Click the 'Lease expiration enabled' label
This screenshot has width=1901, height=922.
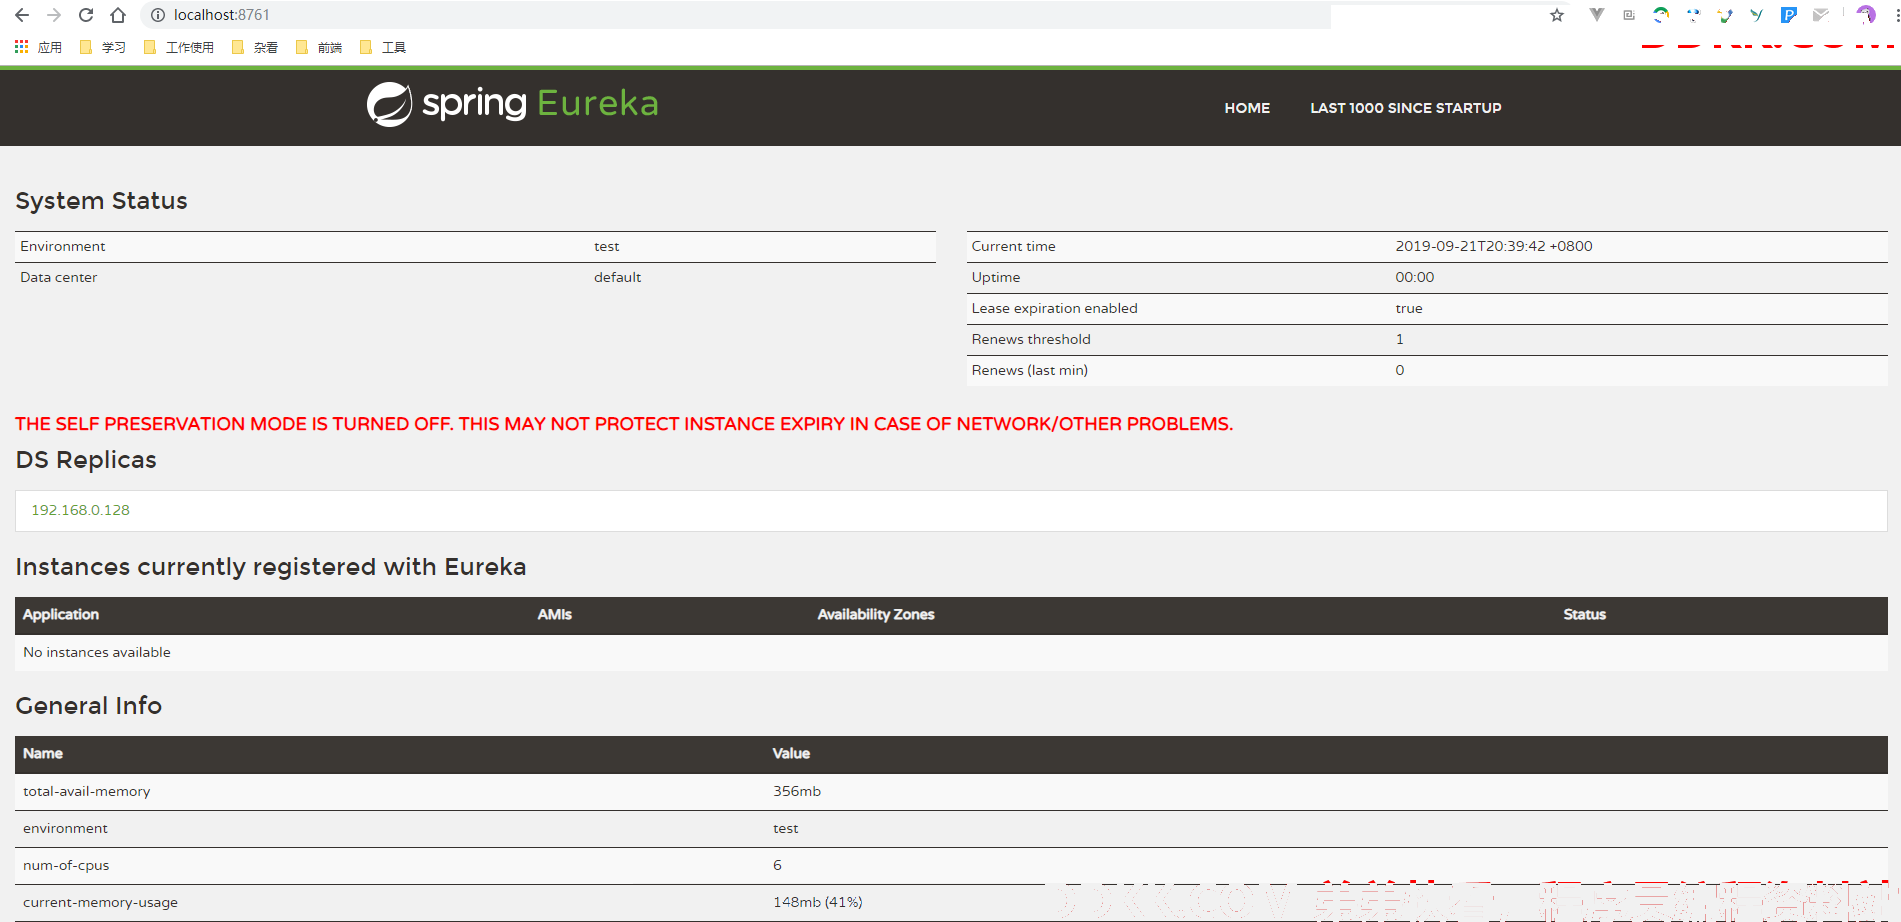coord(1055,308)
